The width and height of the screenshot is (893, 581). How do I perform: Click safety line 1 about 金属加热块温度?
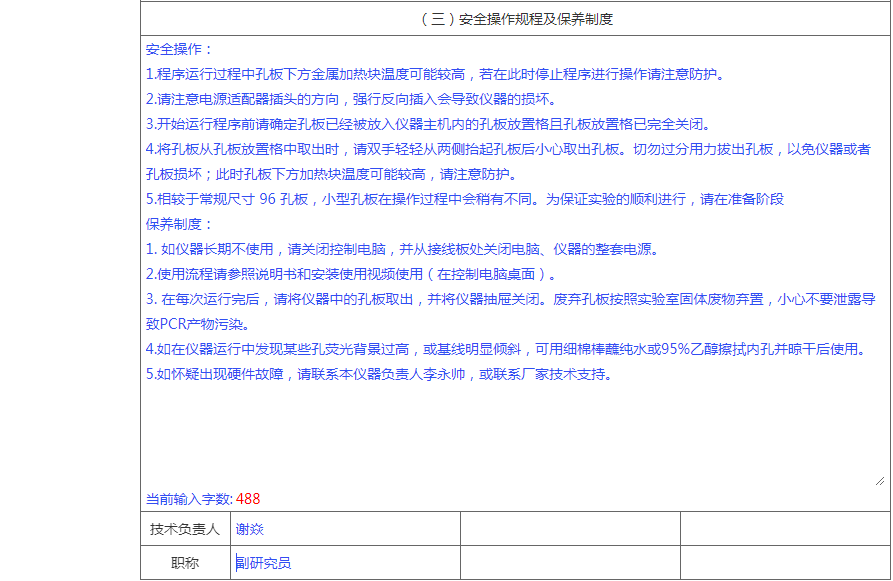(435, 74)
